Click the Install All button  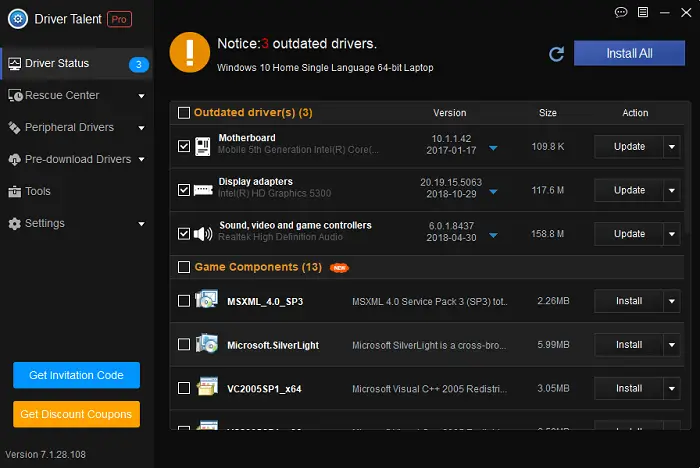point(629,54)
